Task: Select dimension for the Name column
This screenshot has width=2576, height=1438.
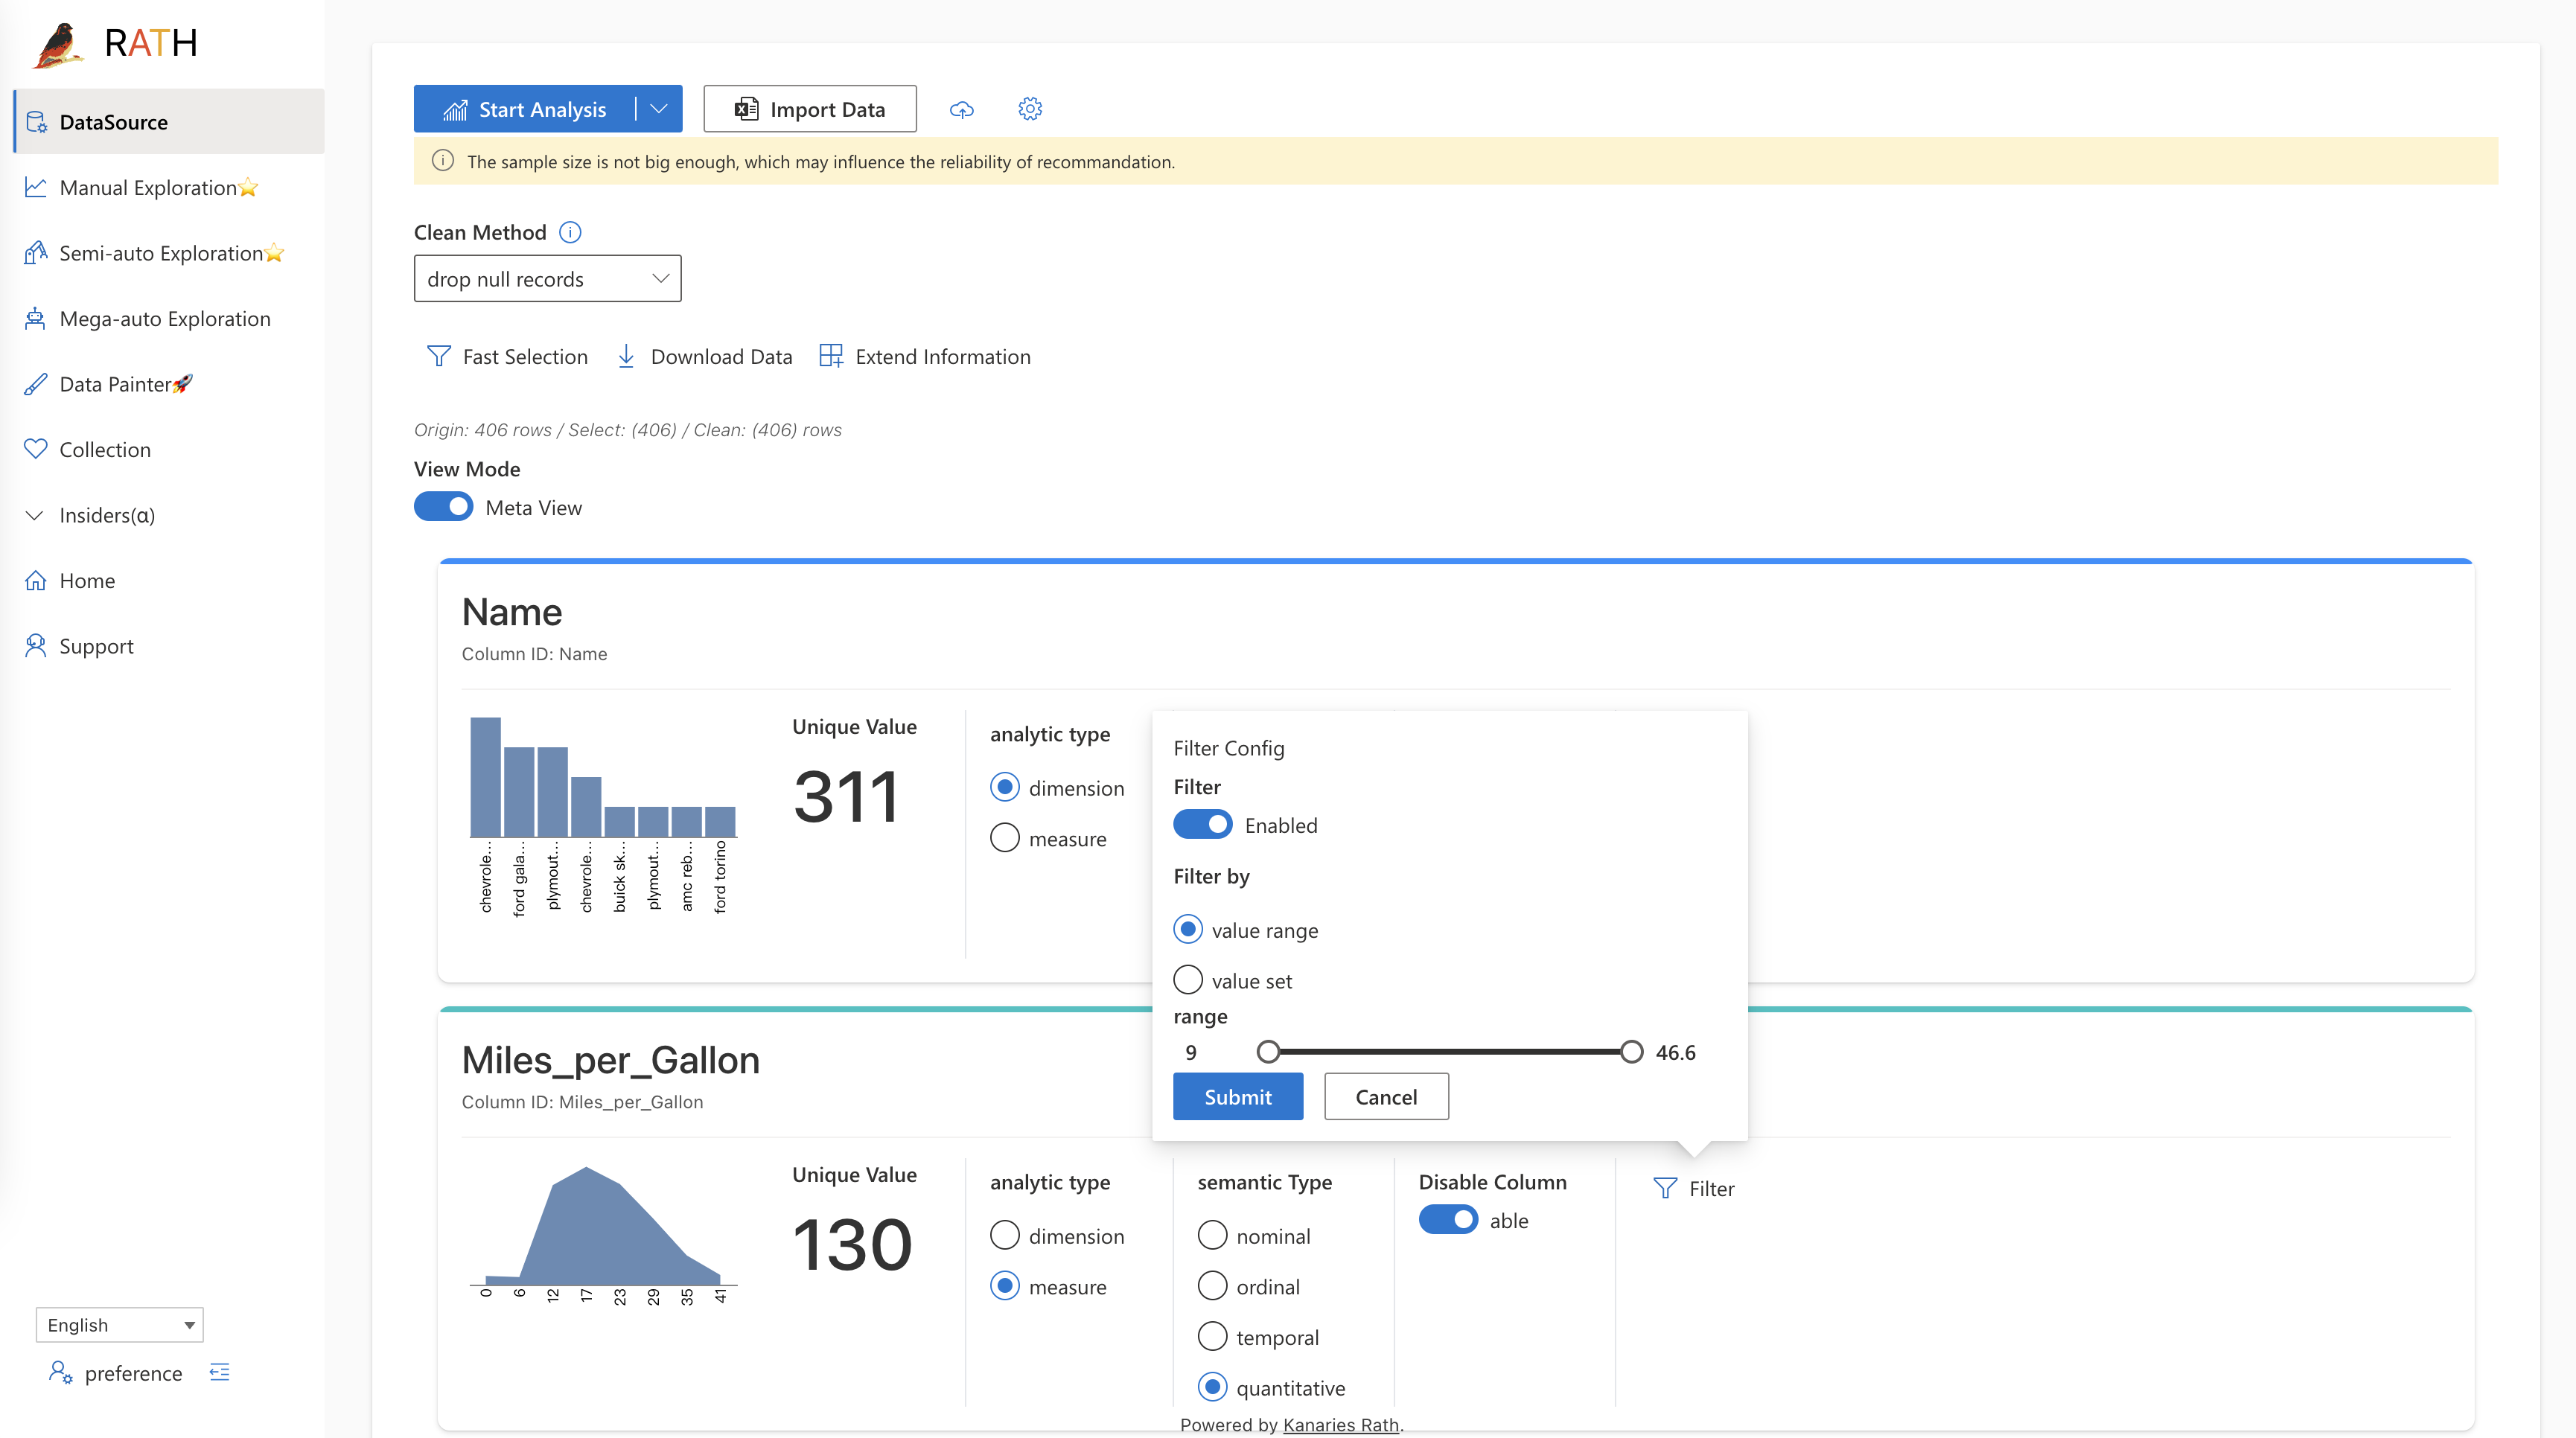Action: tap(1005, 787)
